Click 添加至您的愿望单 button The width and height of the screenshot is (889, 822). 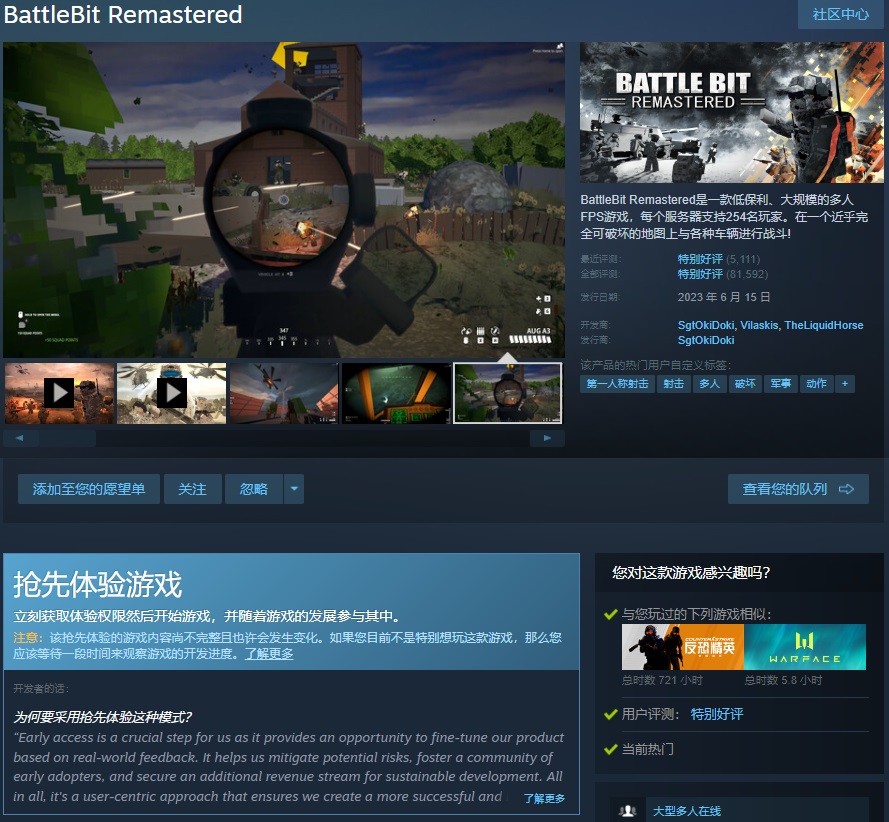pyautogui.click(x=89, y=489)
